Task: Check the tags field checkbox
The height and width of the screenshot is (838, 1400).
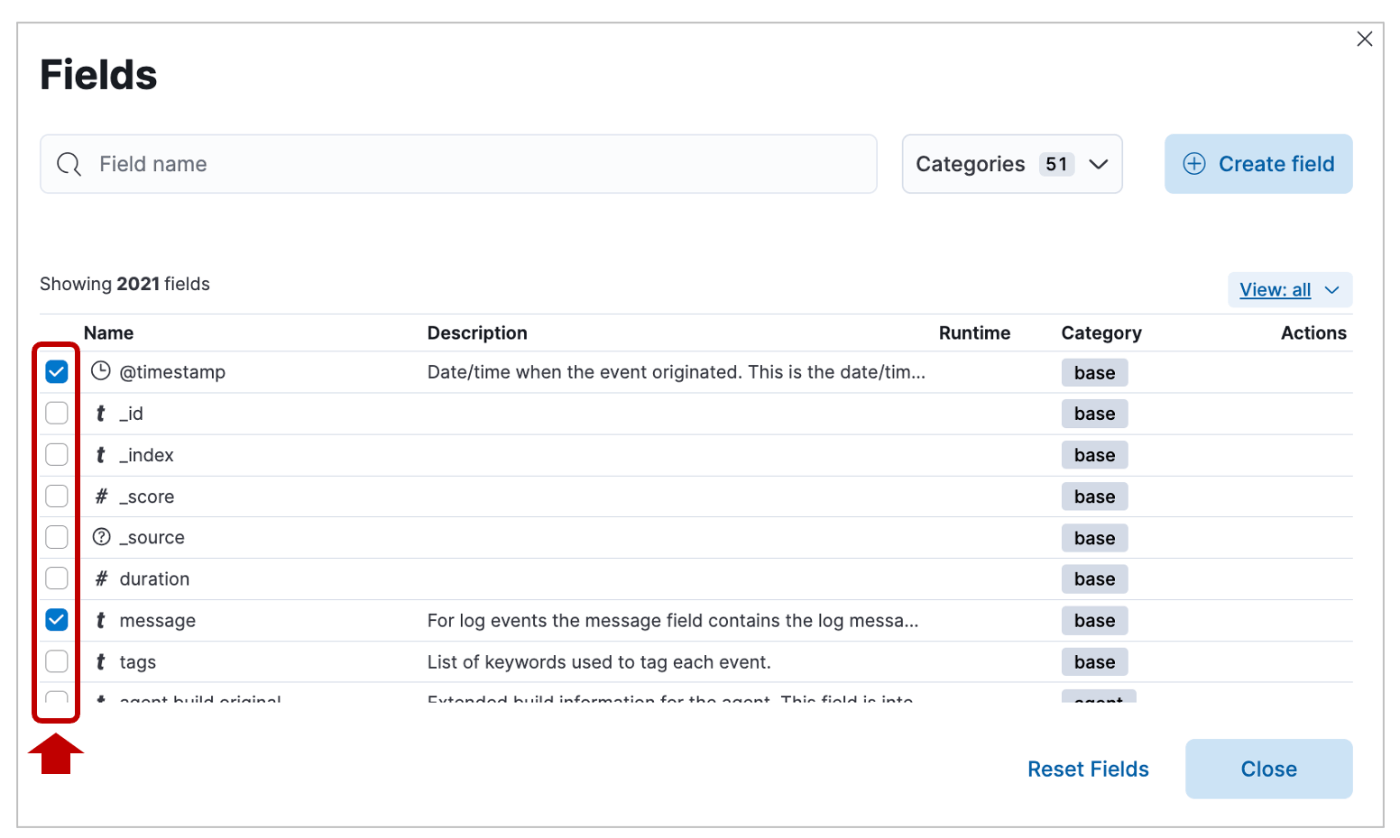Action: pos(57,662)
